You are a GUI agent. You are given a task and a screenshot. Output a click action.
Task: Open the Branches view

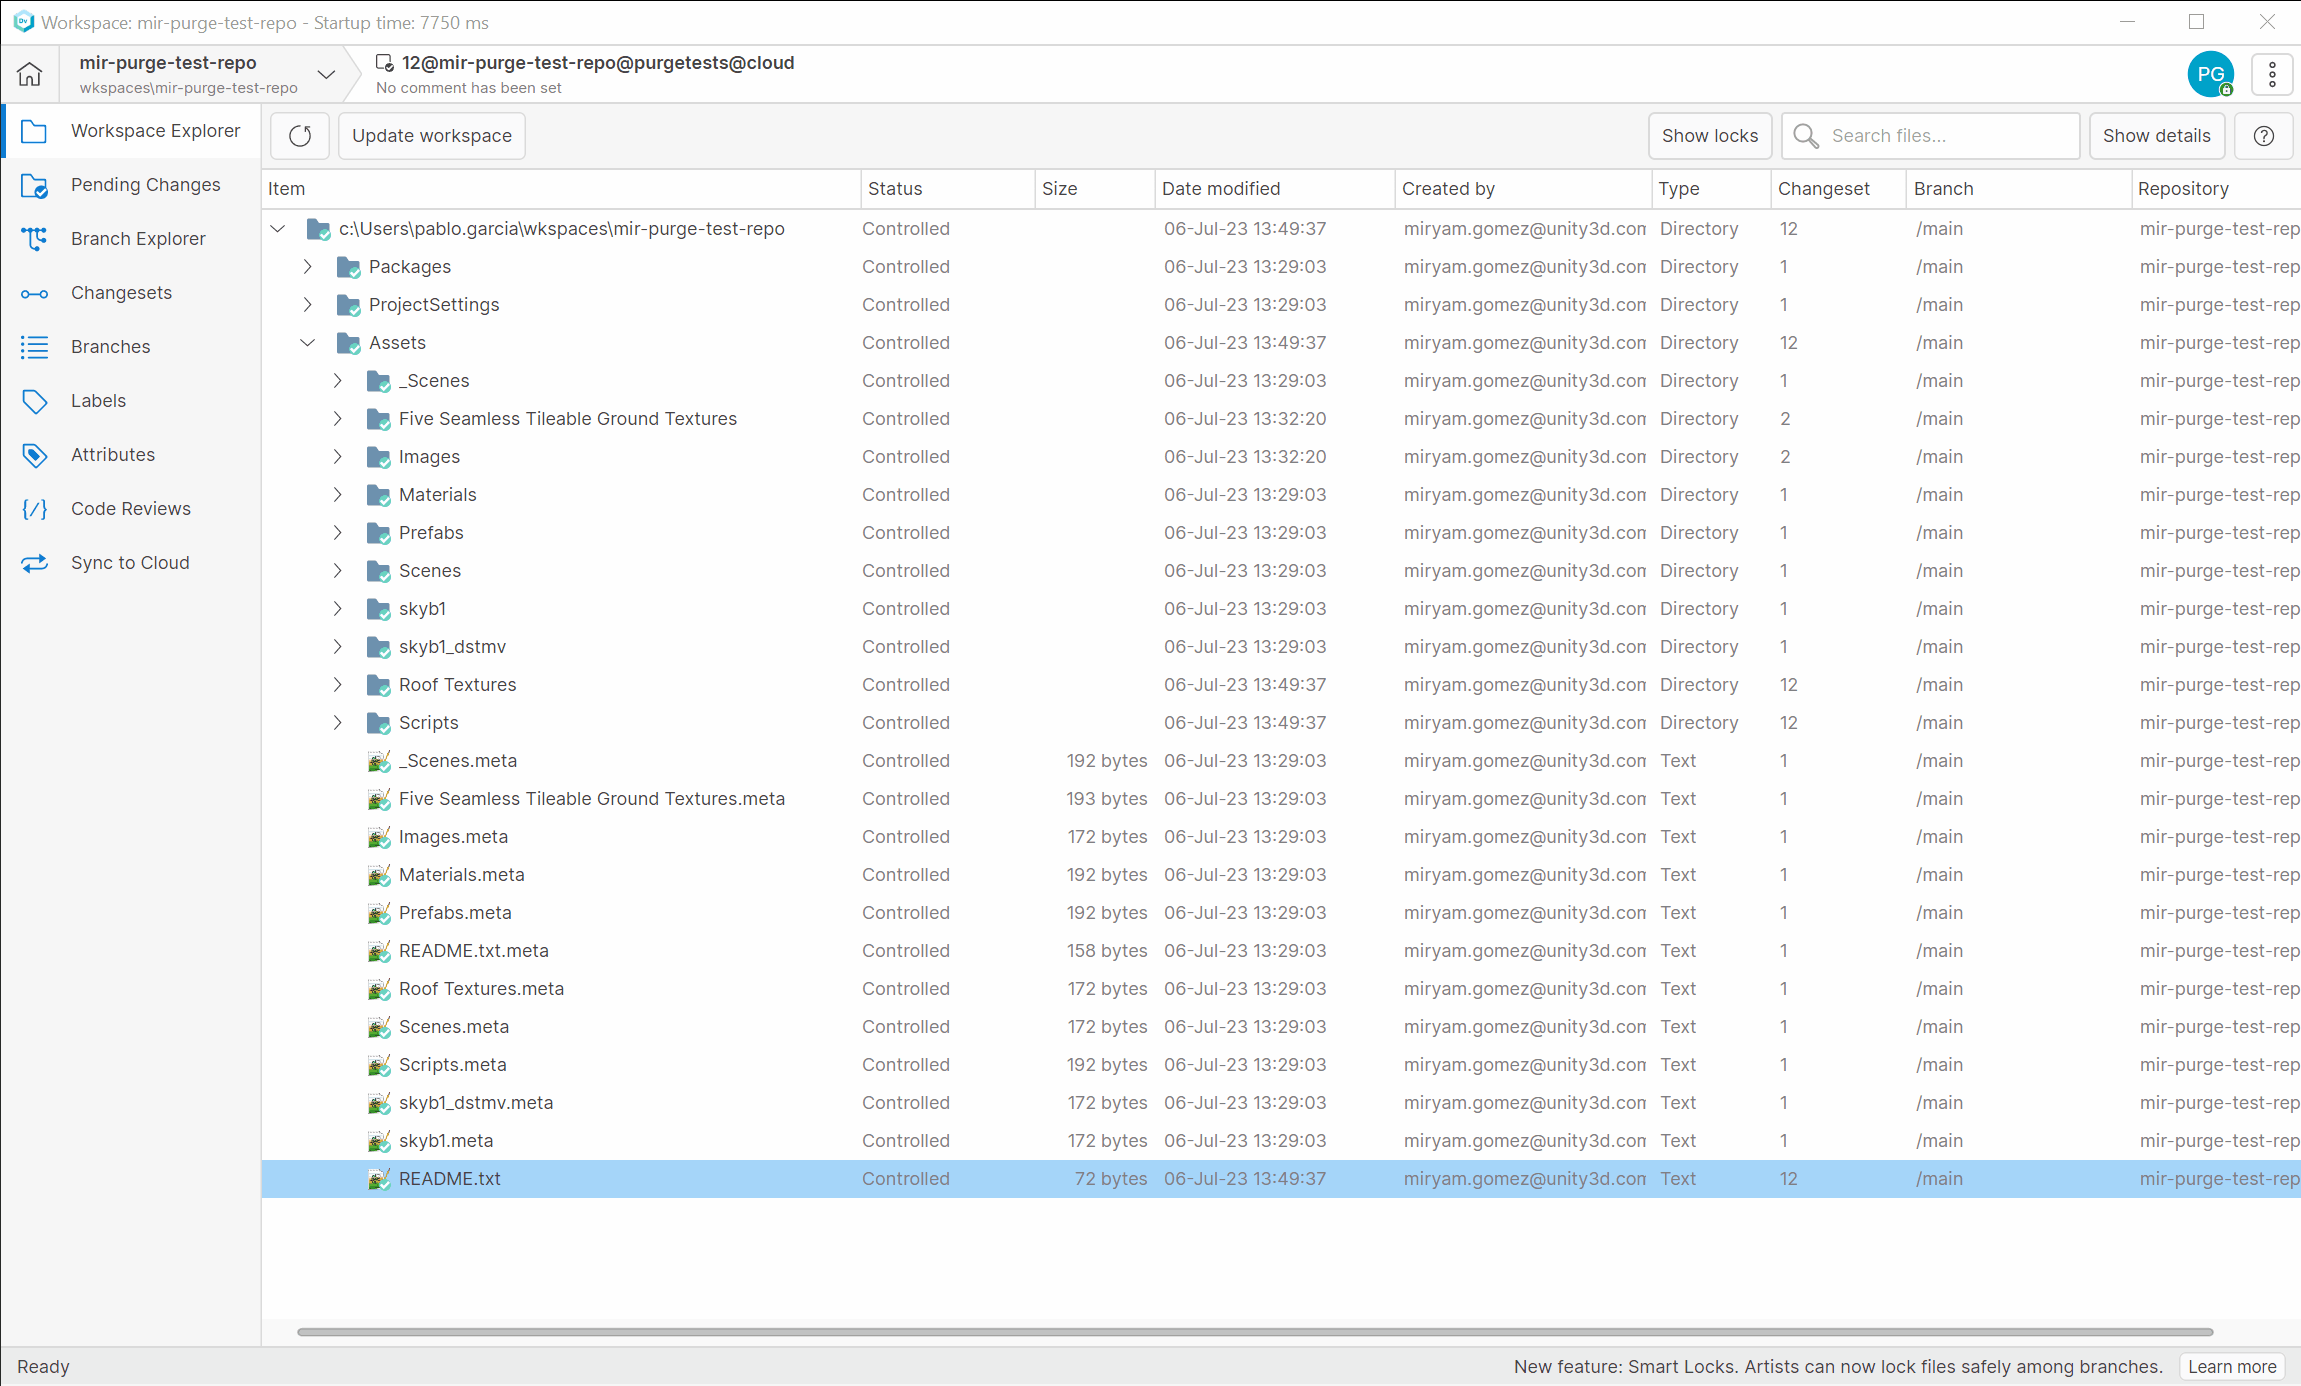pyautogui.click(x=110, y=346)
